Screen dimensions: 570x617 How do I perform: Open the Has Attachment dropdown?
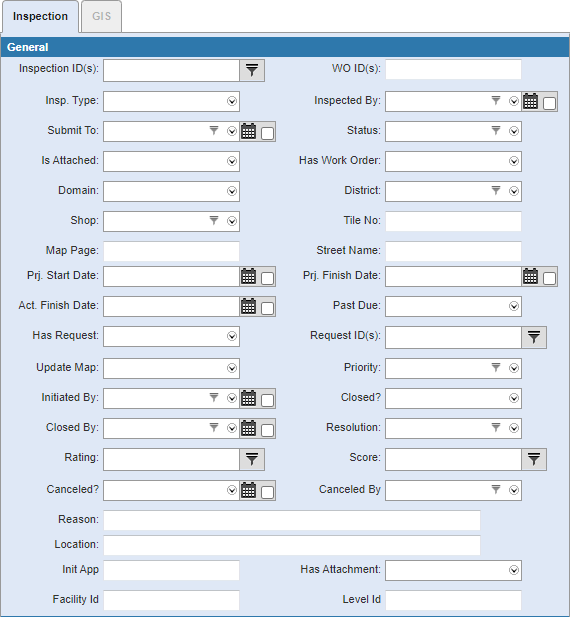coord(514,570)
